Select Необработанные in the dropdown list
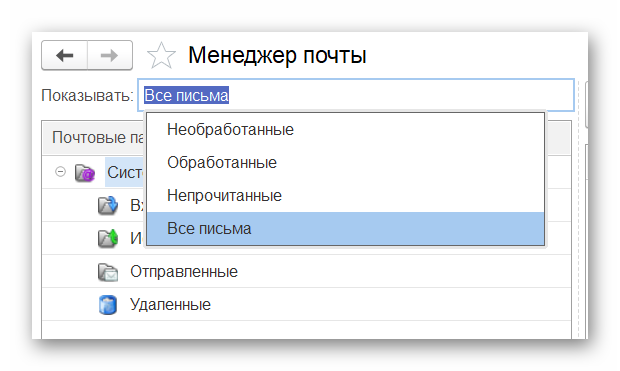 (345, 130)
